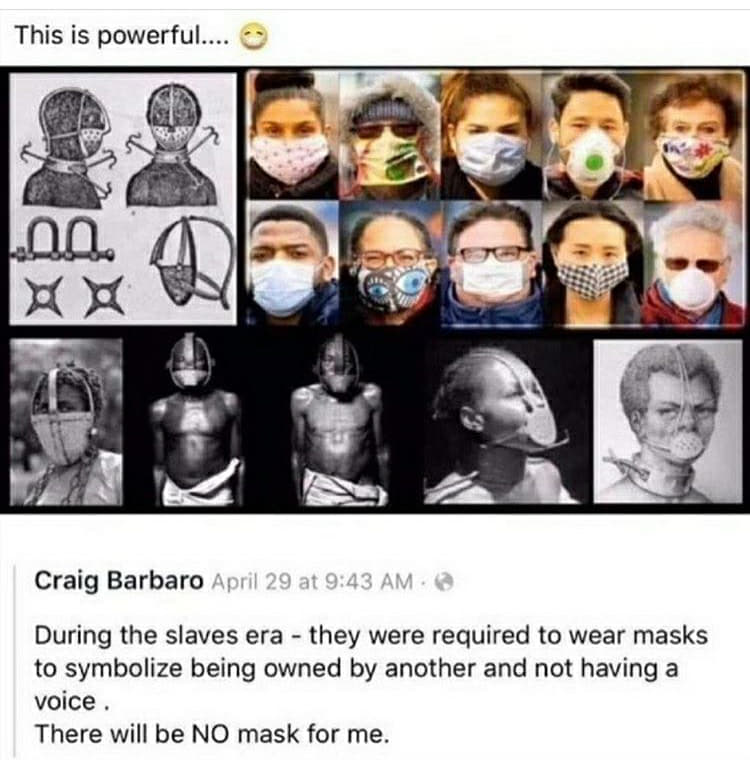Viewport: 750px width, 760px height.
Task: Open the pencil sketch with perforated mouth mask
Action: [668, 422]
